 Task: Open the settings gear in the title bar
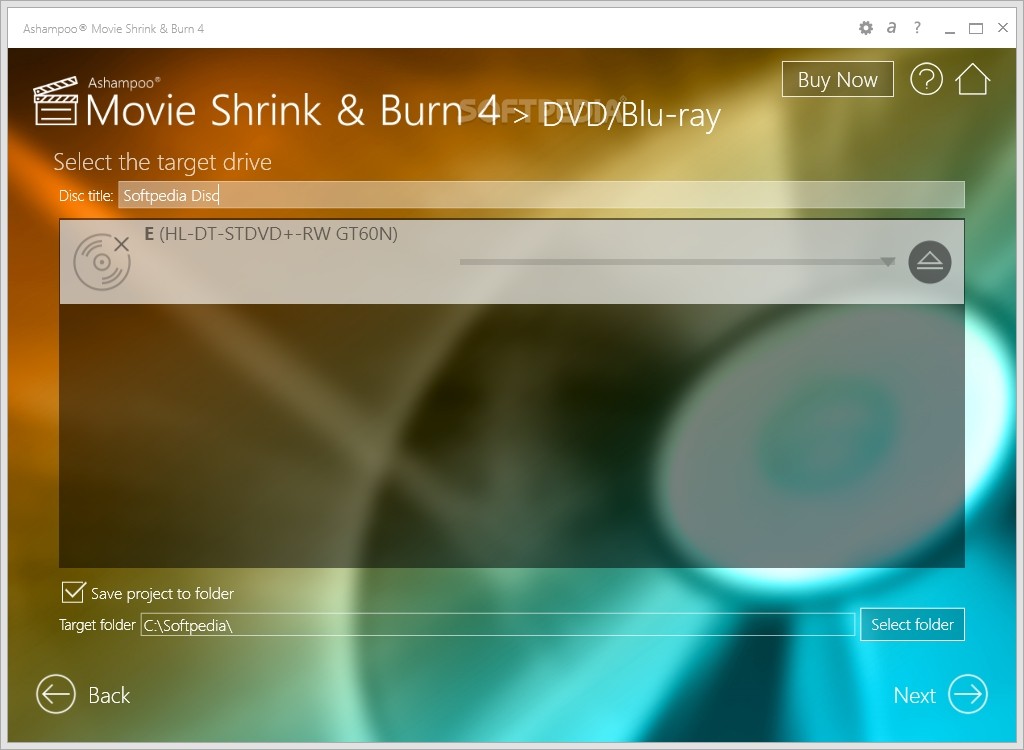[865, 28]
